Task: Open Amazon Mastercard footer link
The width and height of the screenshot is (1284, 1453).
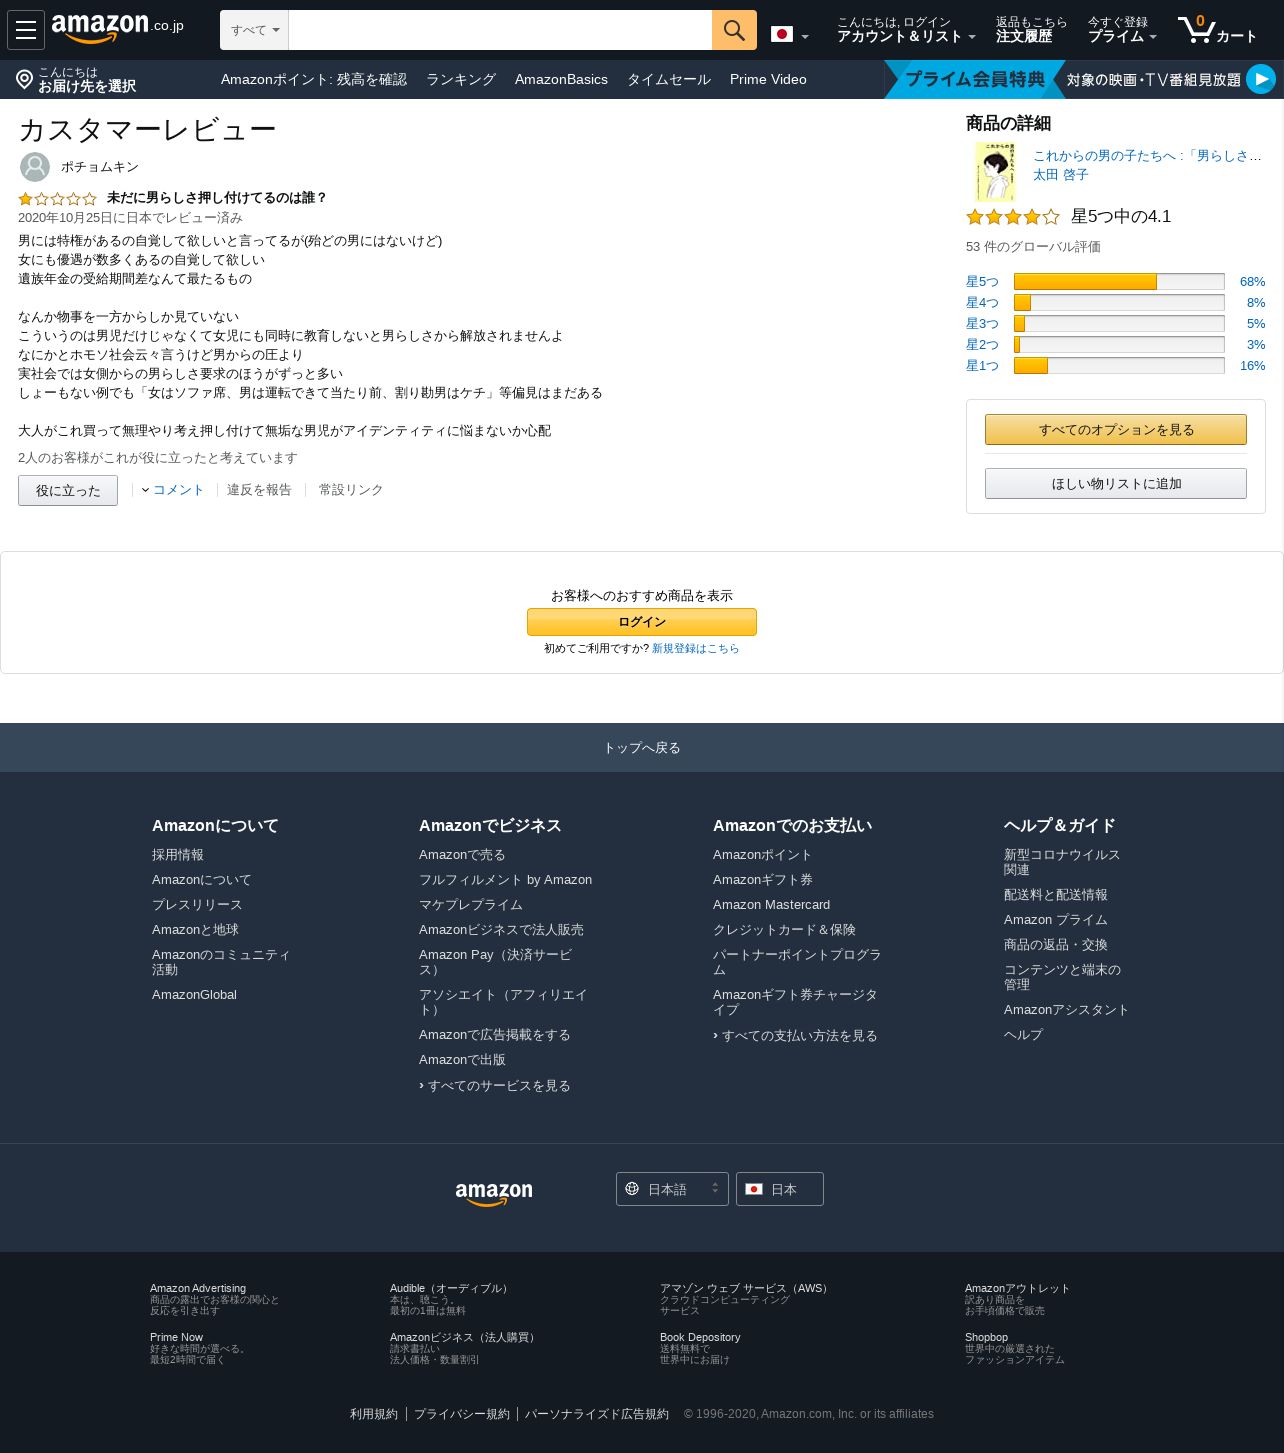Action: (x=771, y=905)
